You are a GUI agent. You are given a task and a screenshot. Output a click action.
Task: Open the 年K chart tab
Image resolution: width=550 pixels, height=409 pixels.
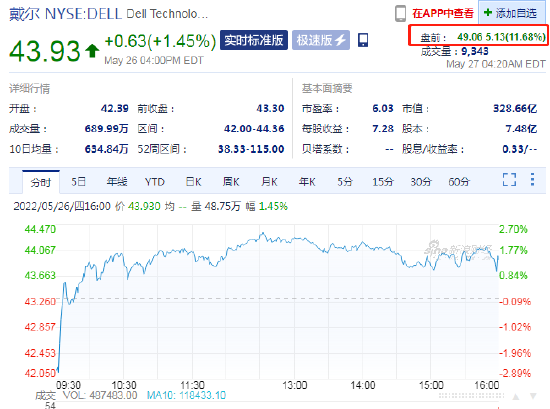click(307, 182)
